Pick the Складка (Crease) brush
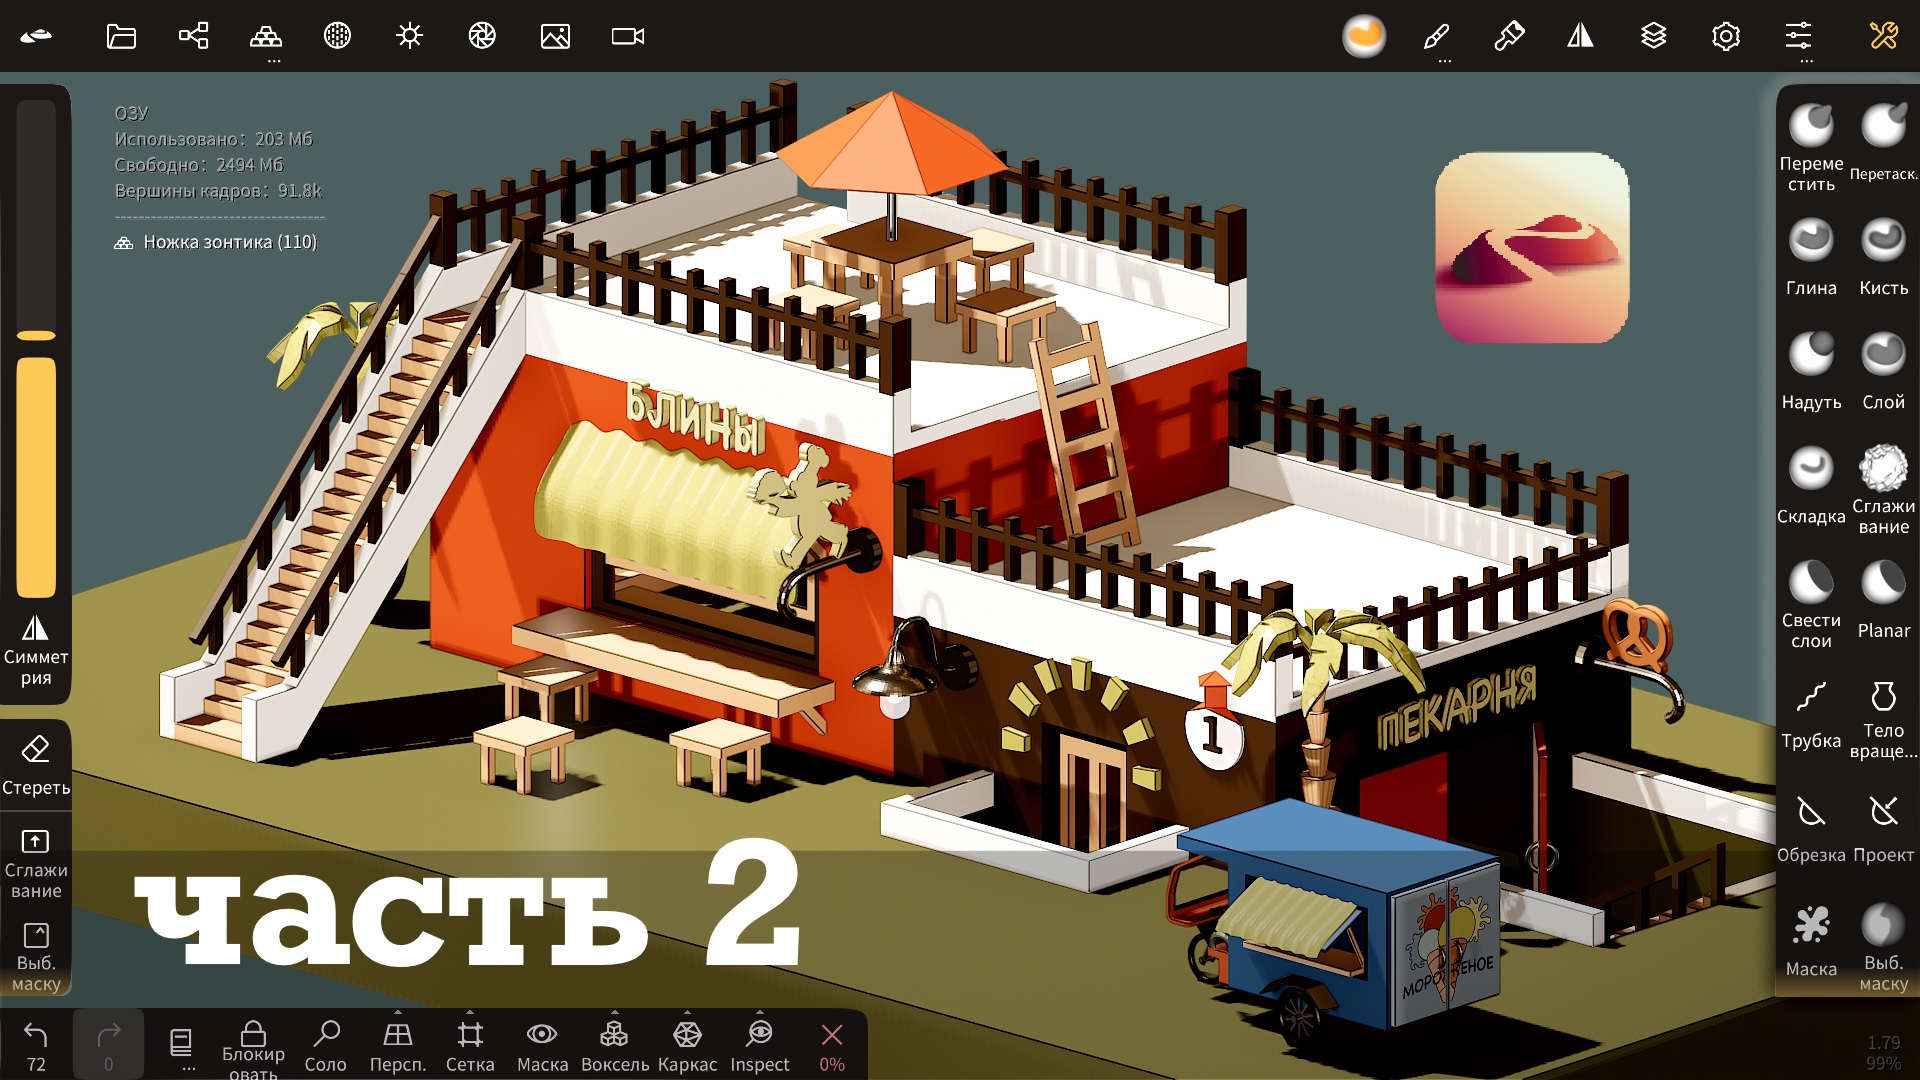This screenshot has width=1920, height=1080. pyautogui.click(x=1810, y=486)
